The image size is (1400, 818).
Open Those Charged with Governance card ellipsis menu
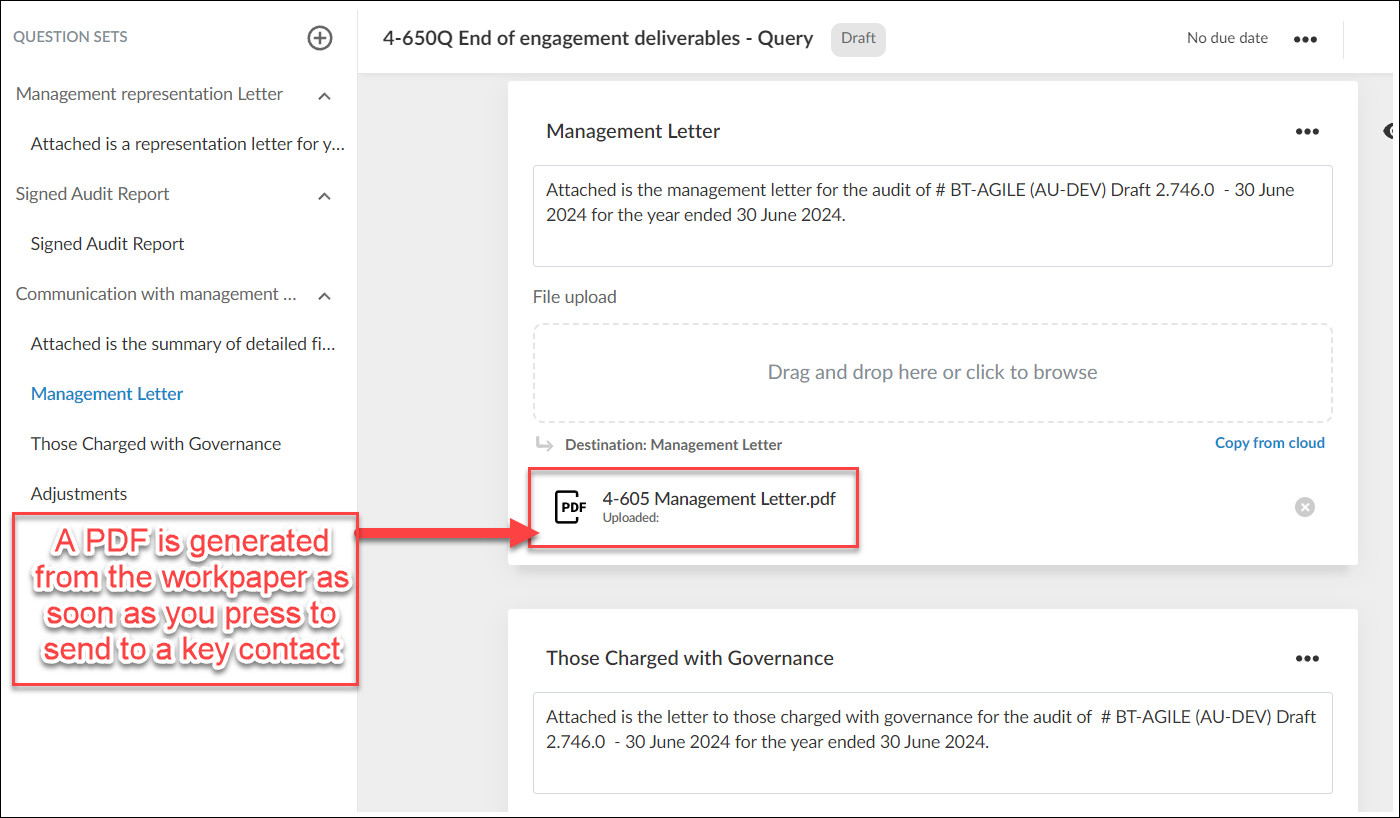click(1307, 658)
